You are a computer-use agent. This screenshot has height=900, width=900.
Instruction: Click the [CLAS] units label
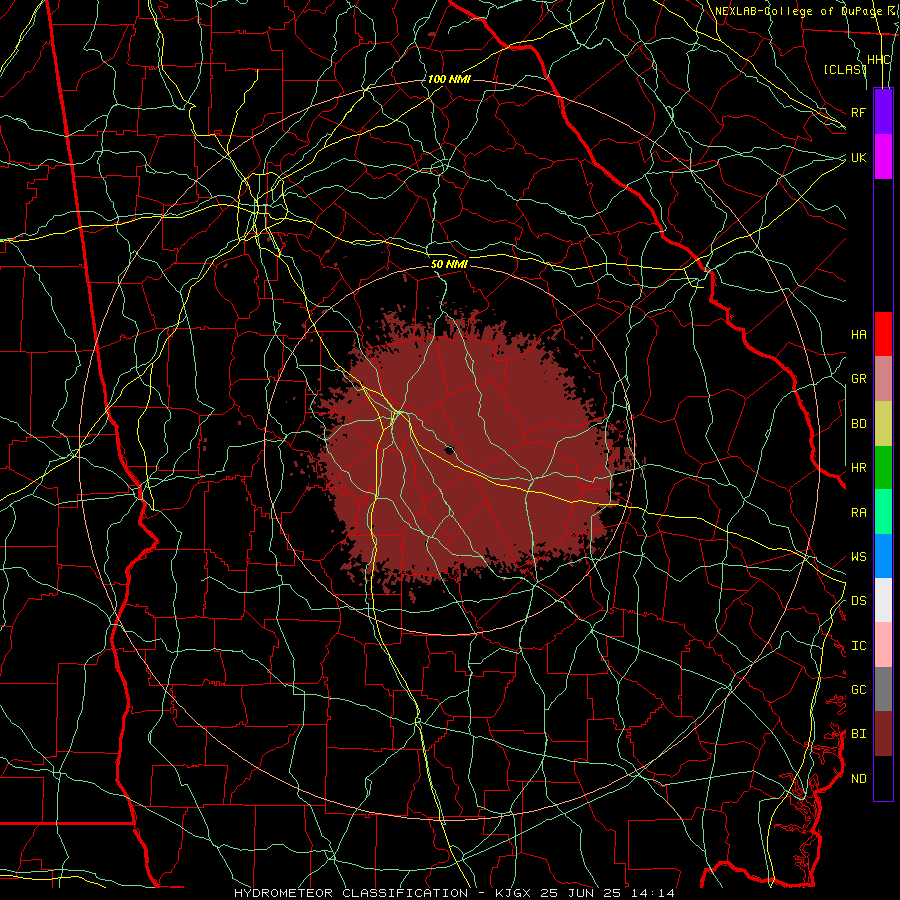pos(844,69)
